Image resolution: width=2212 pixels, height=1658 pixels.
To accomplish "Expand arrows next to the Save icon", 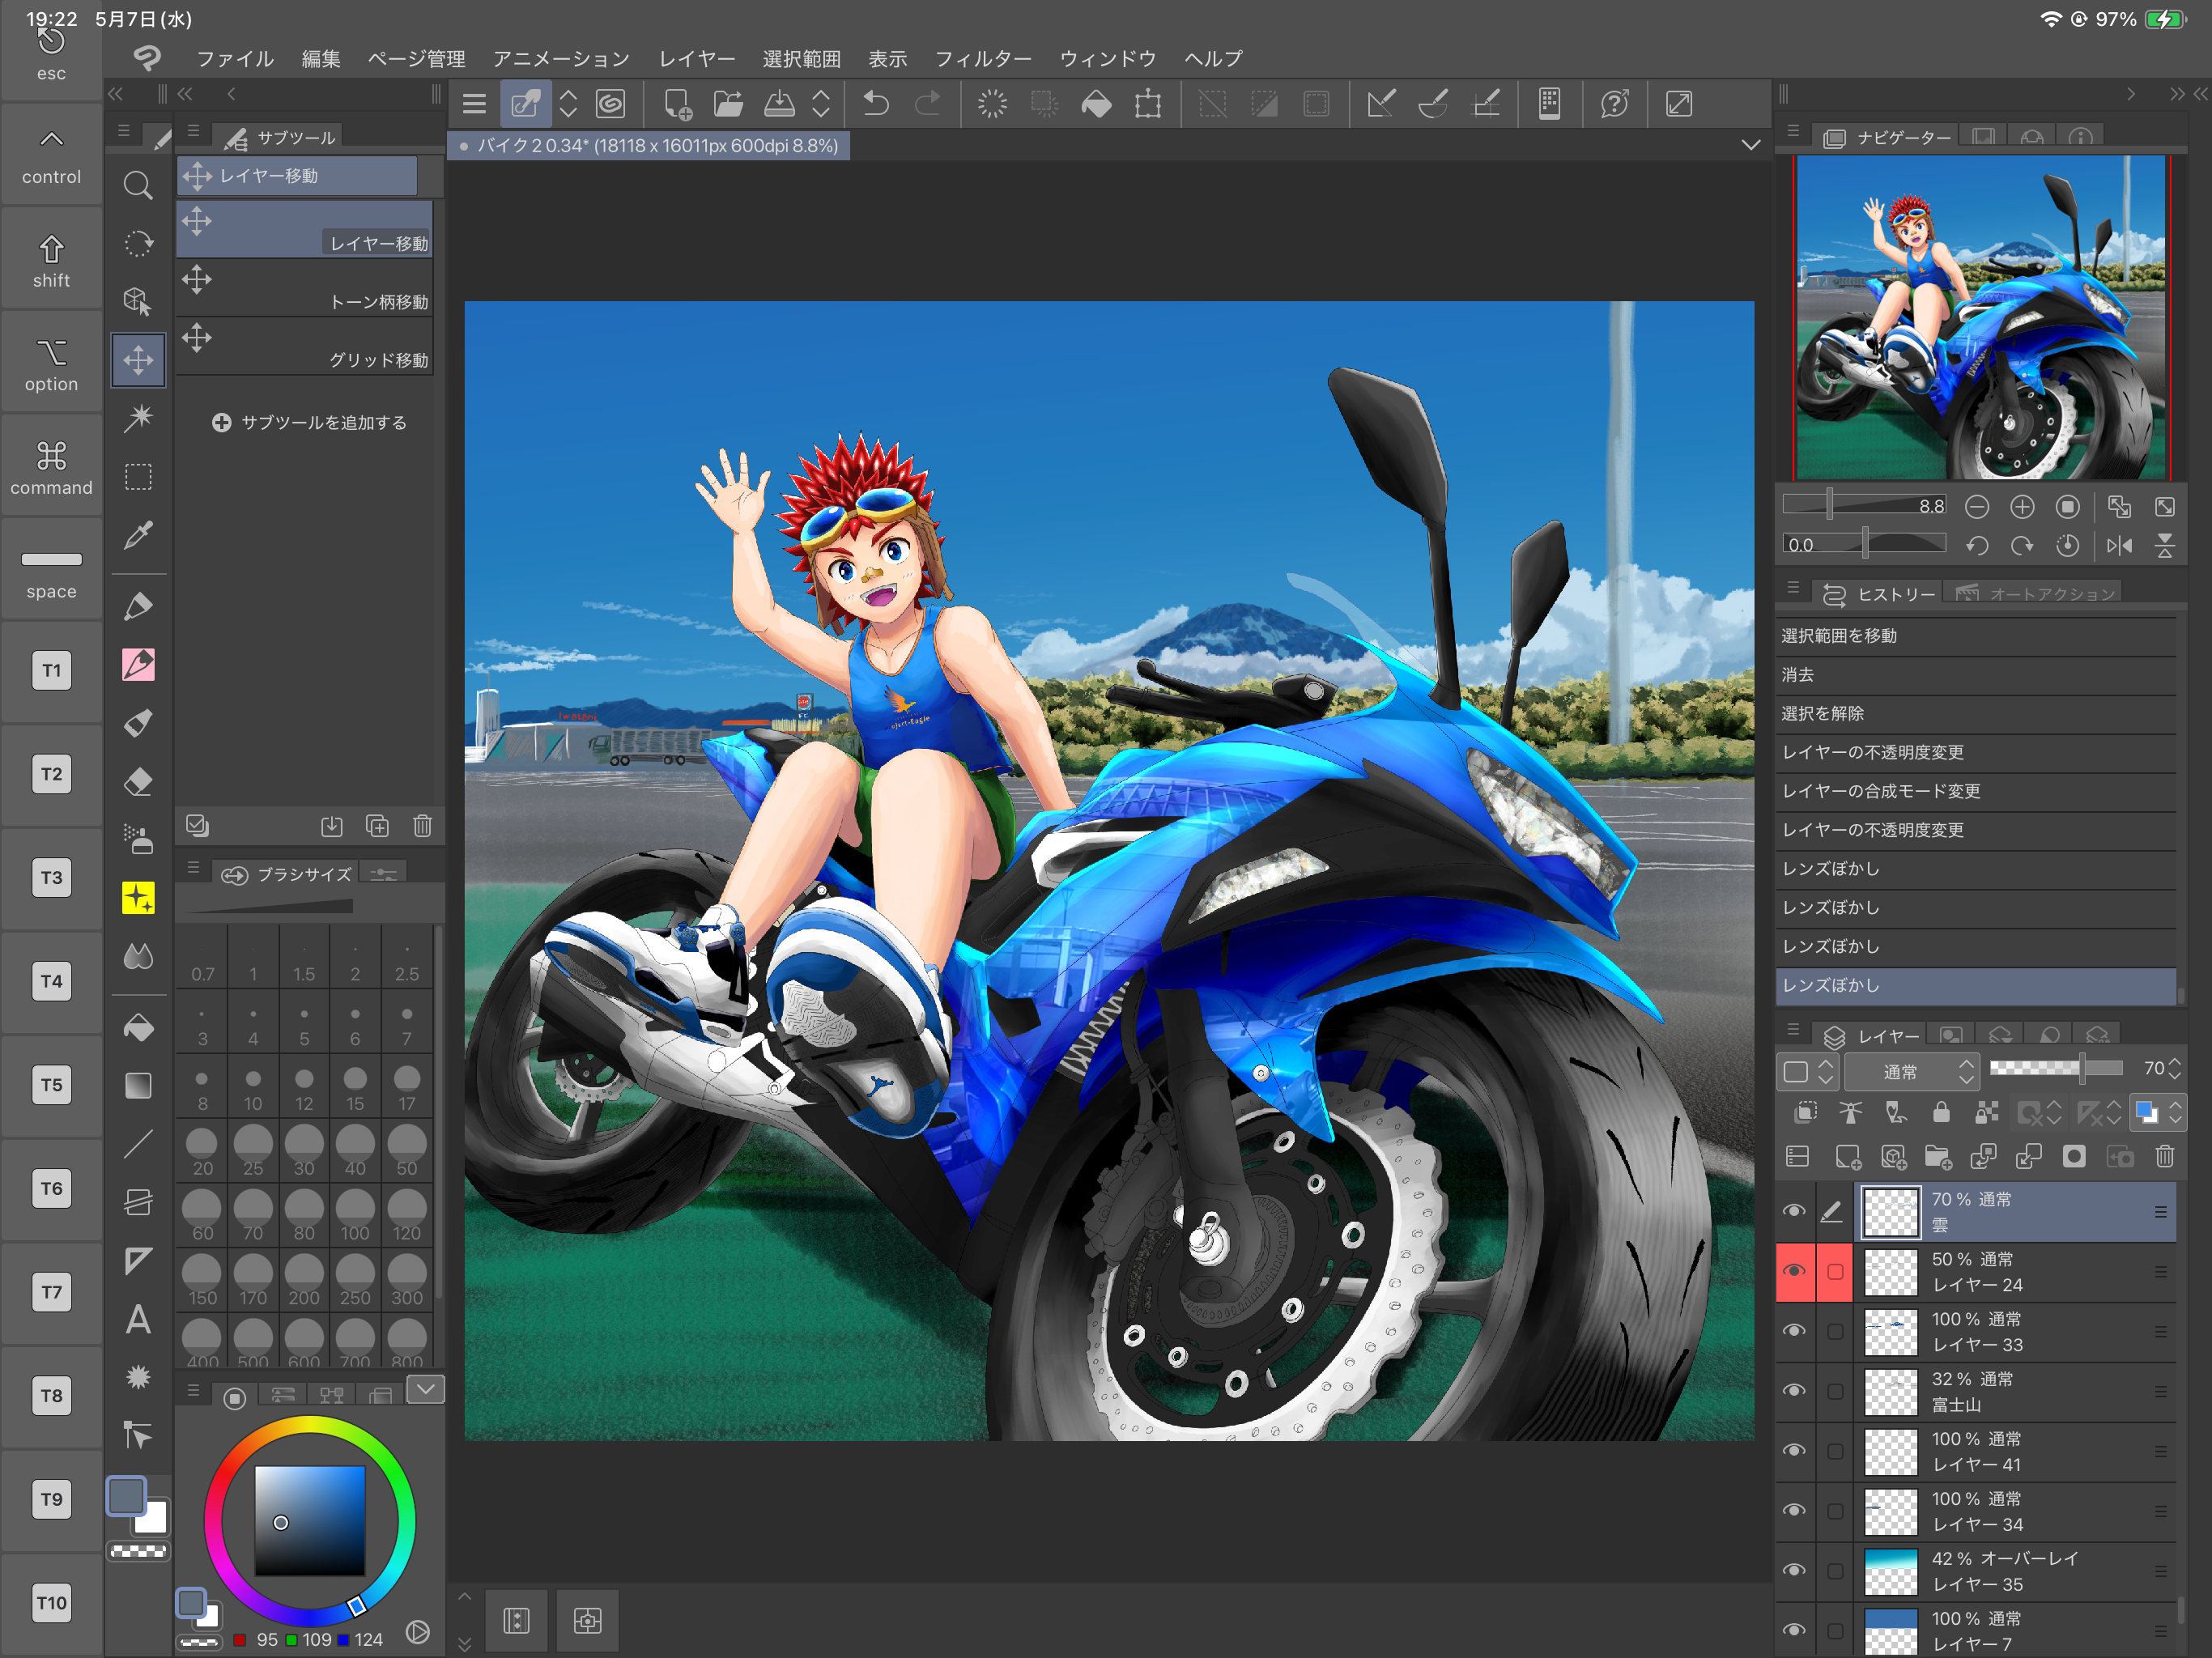I will pyautogui.click(x=821, y=104).
